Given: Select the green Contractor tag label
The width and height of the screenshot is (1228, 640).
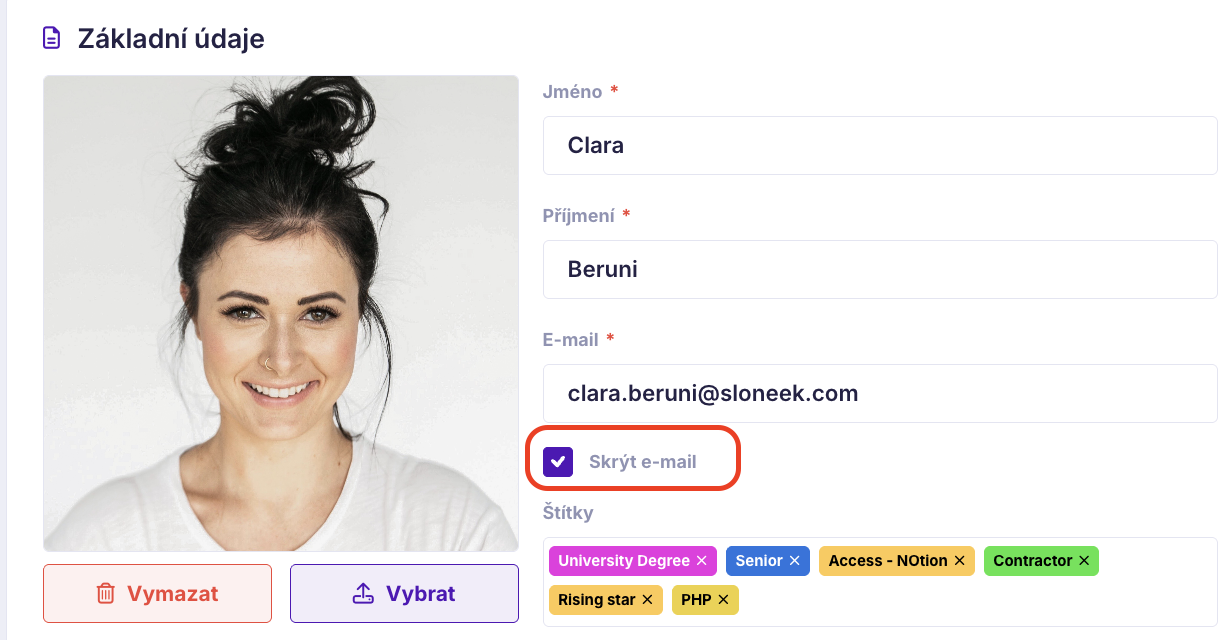Looking at the screenshot, I should [x=1032, y=561].
